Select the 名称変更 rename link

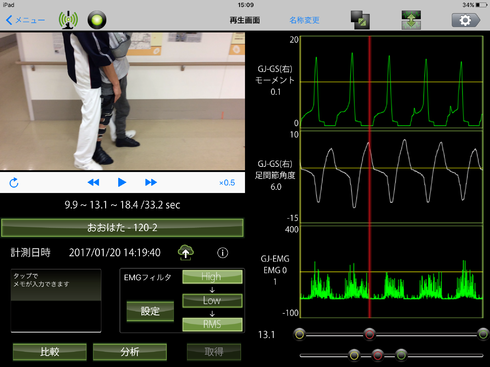(304, 20)
